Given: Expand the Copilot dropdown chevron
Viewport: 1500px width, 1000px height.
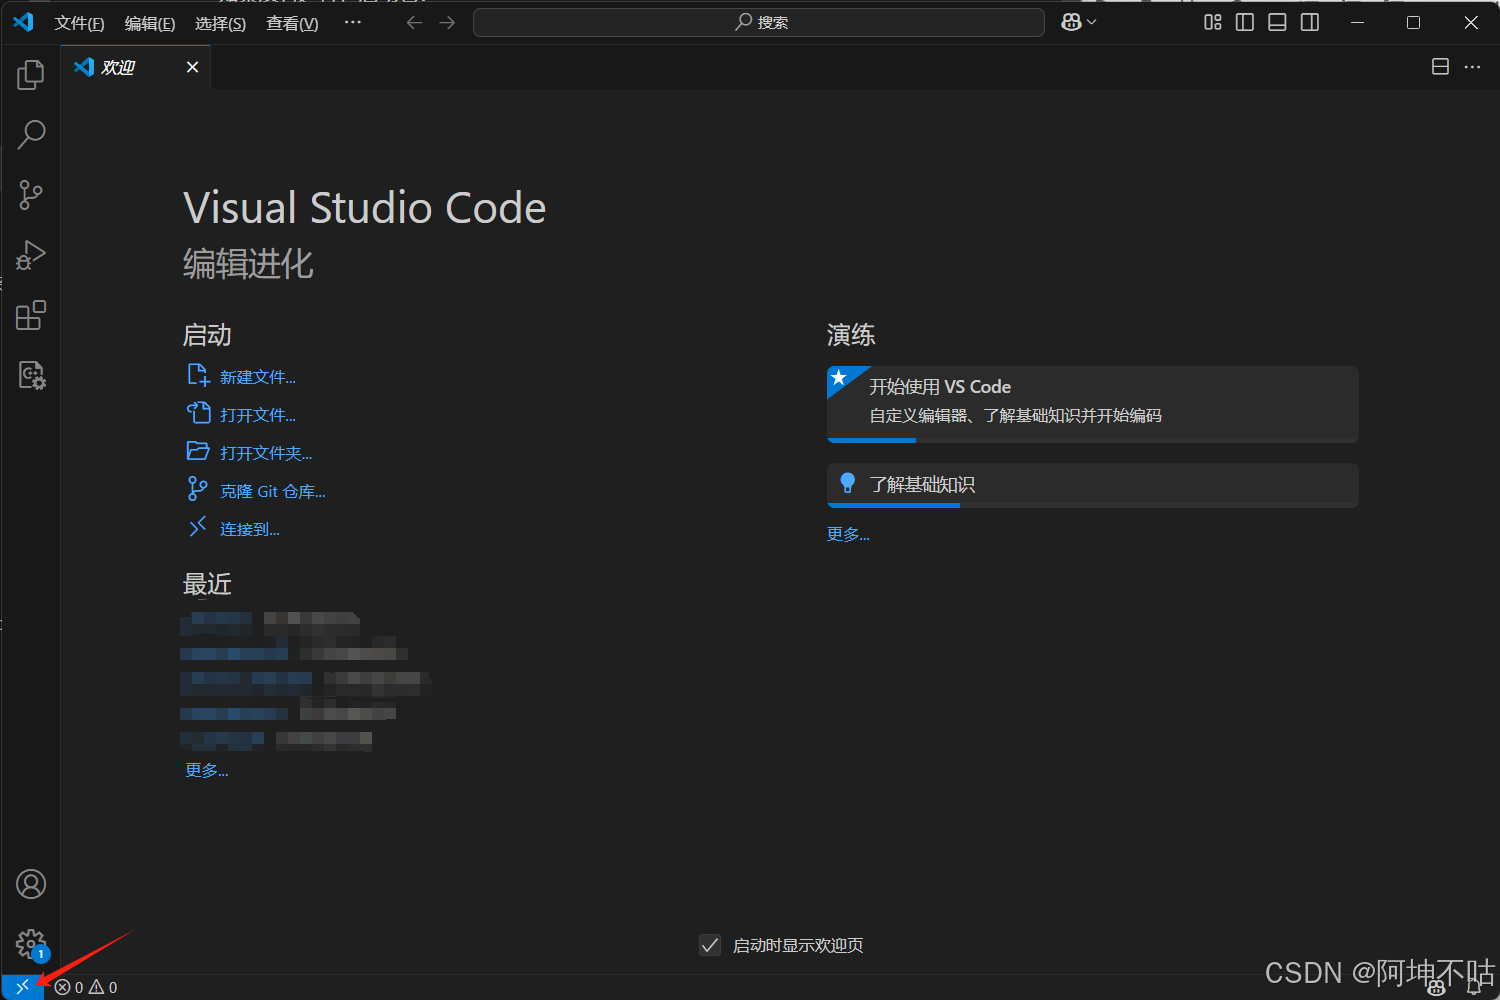Looking at the screenshot, I should coord(1091,22).
